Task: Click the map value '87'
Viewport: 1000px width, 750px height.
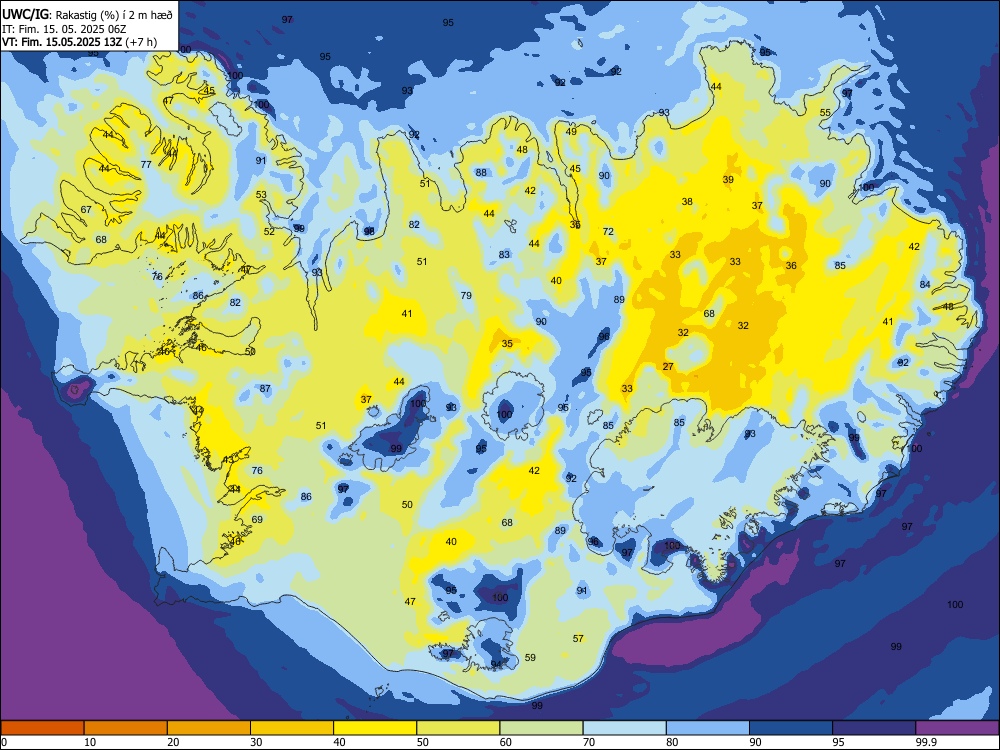Action: point(265,388)
